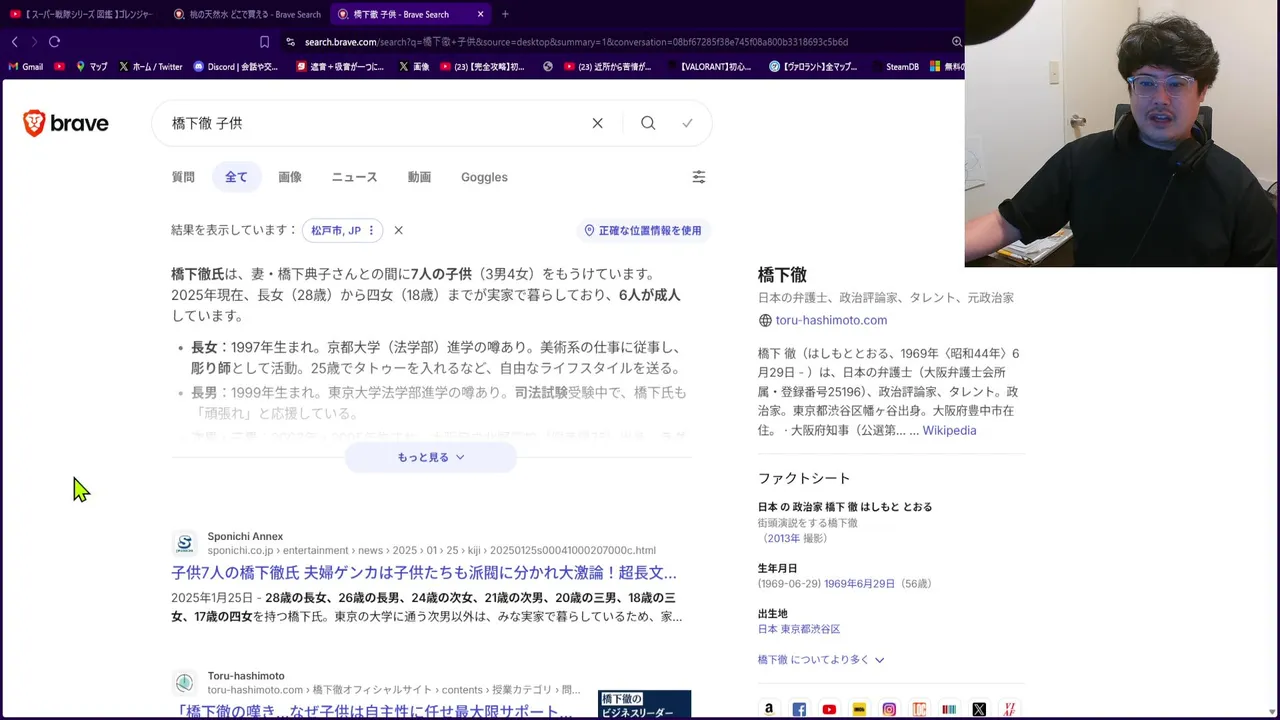Reload the current page
The width and height of the screenshot is (1280, 720).
tap(54, 42)
